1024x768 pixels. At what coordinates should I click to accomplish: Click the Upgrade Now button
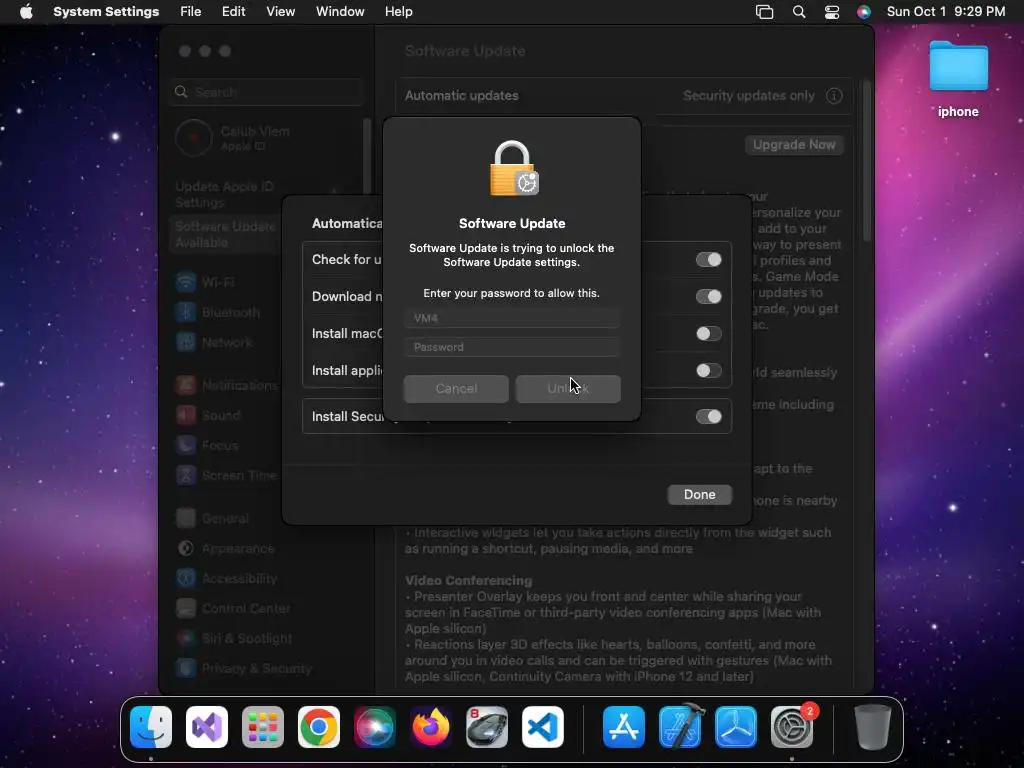point(794,145)
